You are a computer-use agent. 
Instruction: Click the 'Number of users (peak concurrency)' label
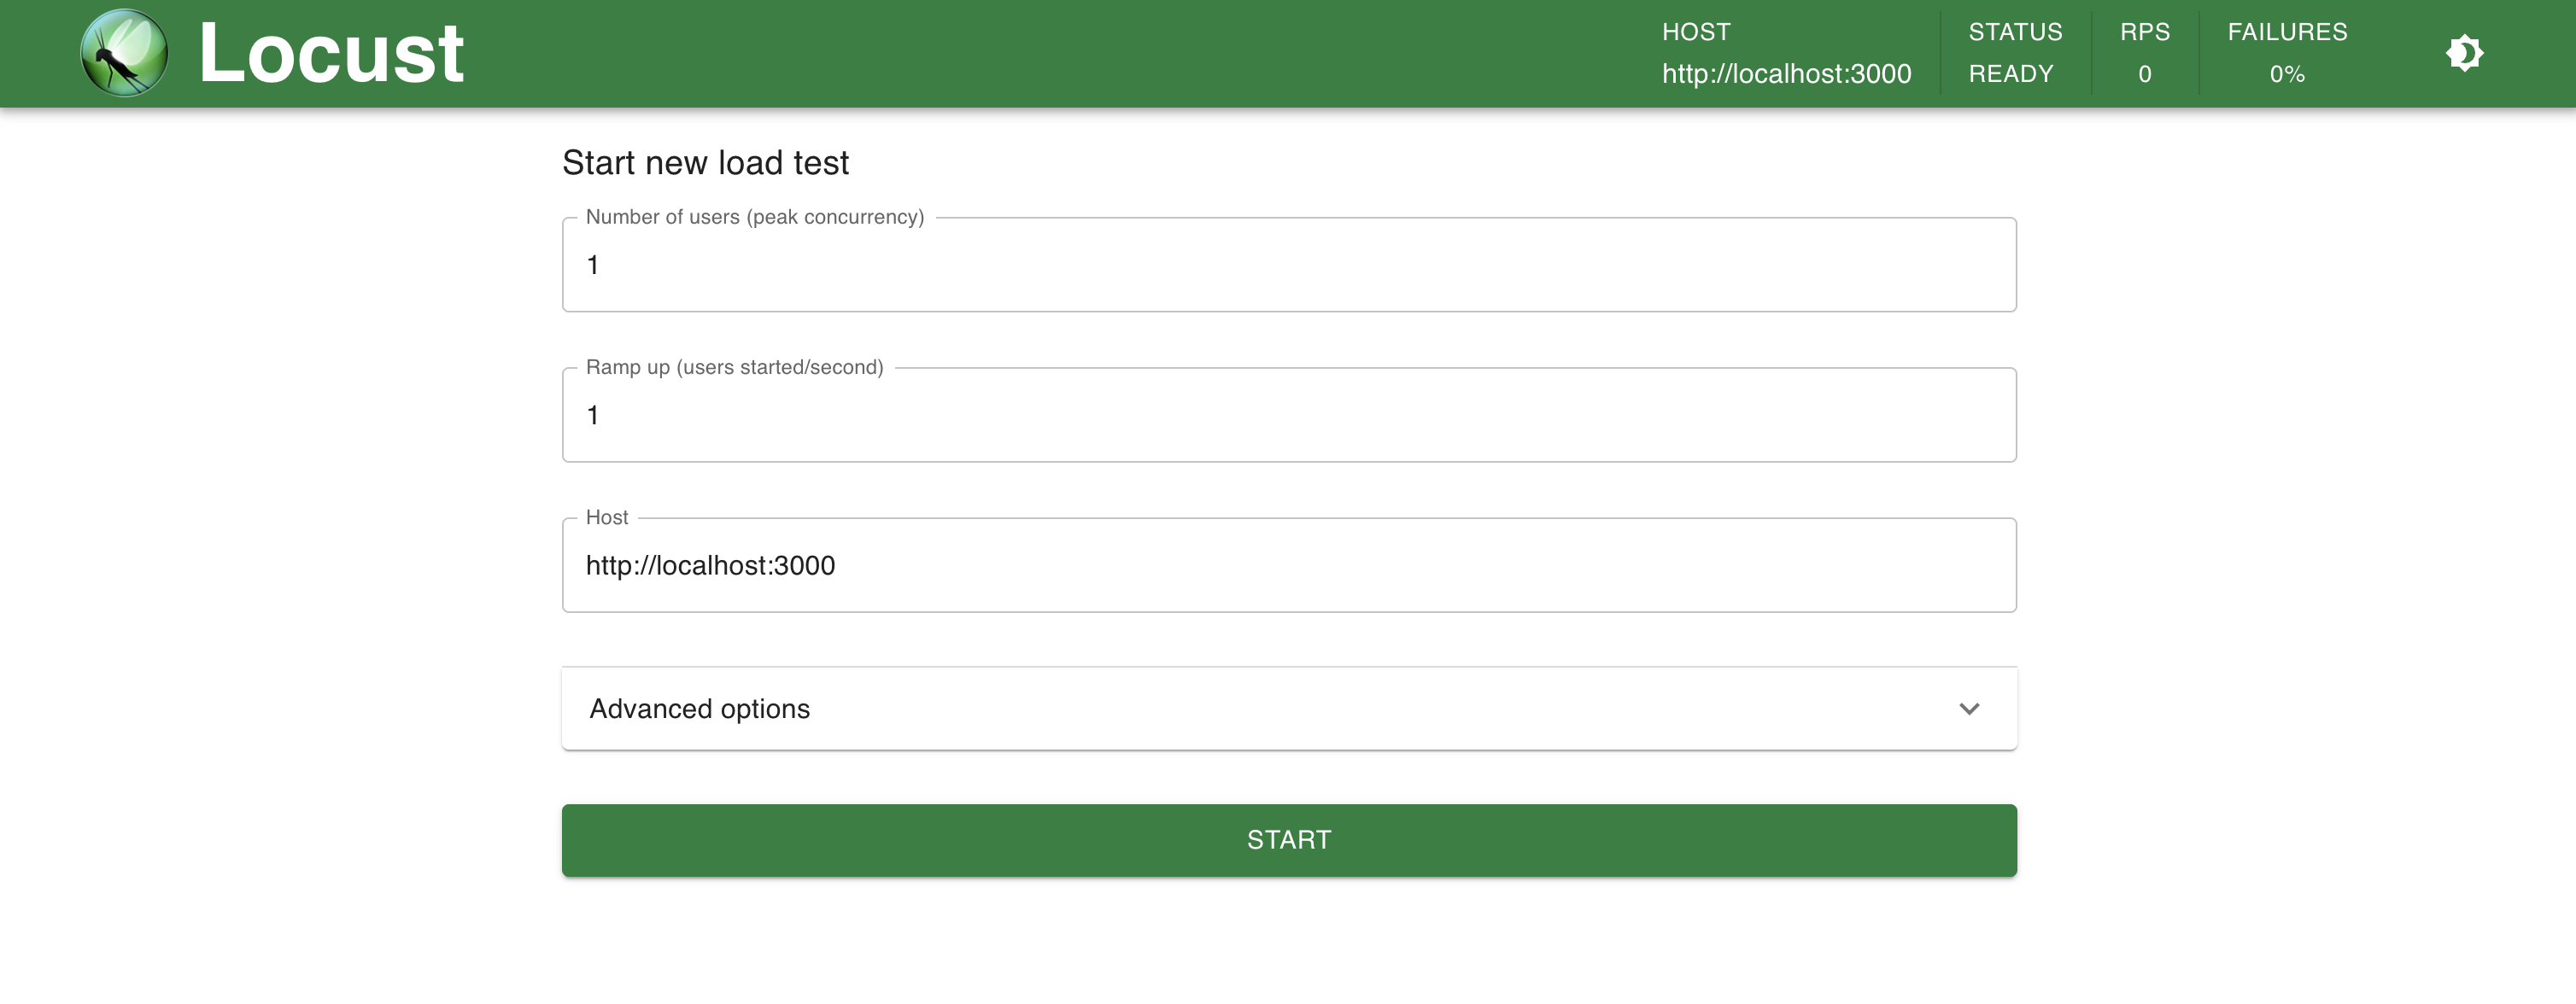[754, 217]
